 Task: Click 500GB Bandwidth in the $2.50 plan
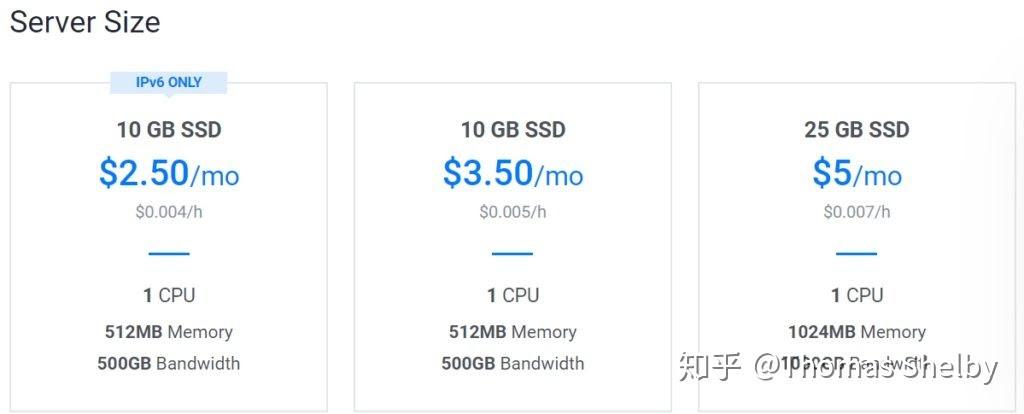[x=169, y=363]
